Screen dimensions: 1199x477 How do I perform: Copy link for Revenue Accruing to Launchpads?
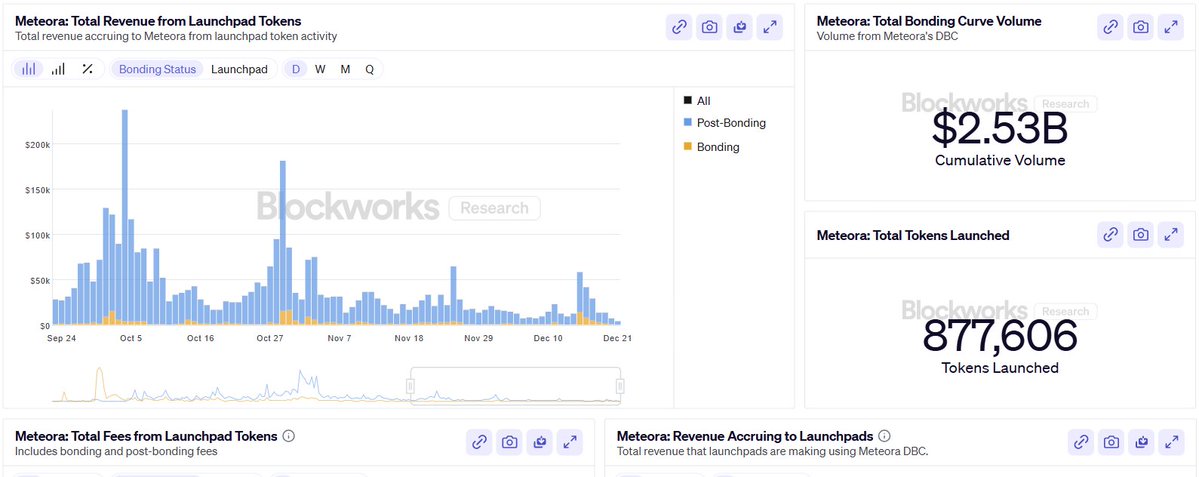pos(1081,442)
